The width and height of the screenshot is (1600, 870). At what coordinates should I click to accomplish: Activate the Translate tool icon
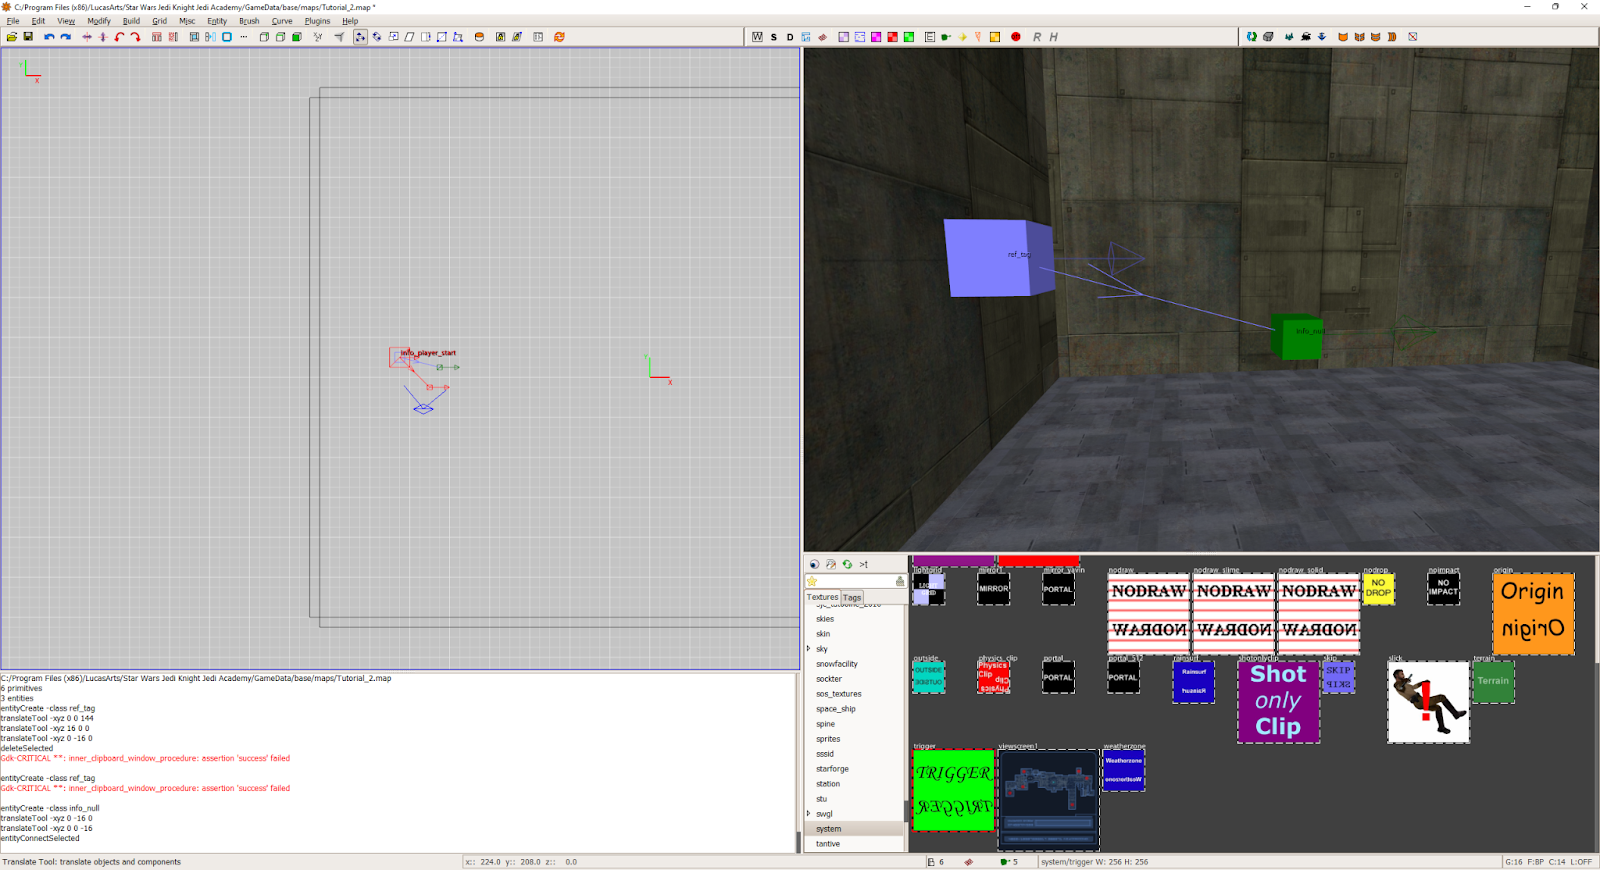point(360,37)
